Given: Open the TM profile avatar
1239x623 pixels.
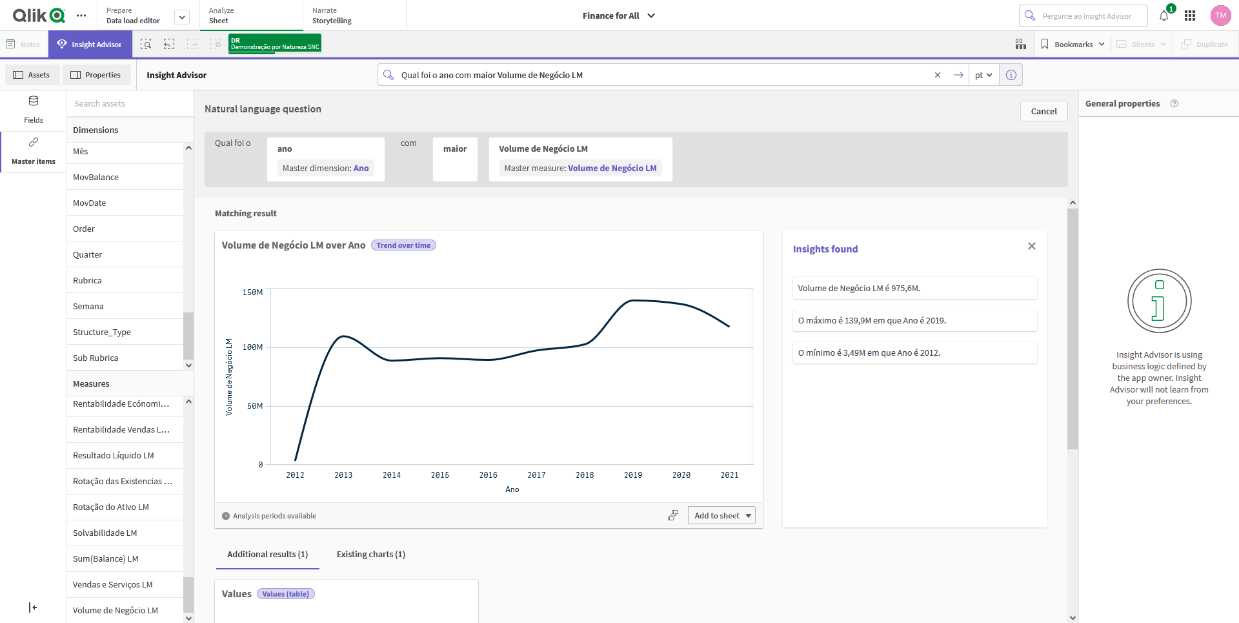Looking at the screenshot, I should (1220, 14).
